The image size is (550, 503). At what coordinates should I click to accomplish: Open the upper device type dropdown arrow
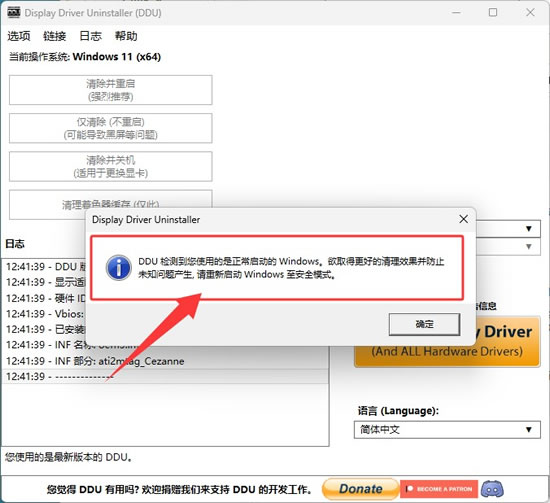(529, 229)
